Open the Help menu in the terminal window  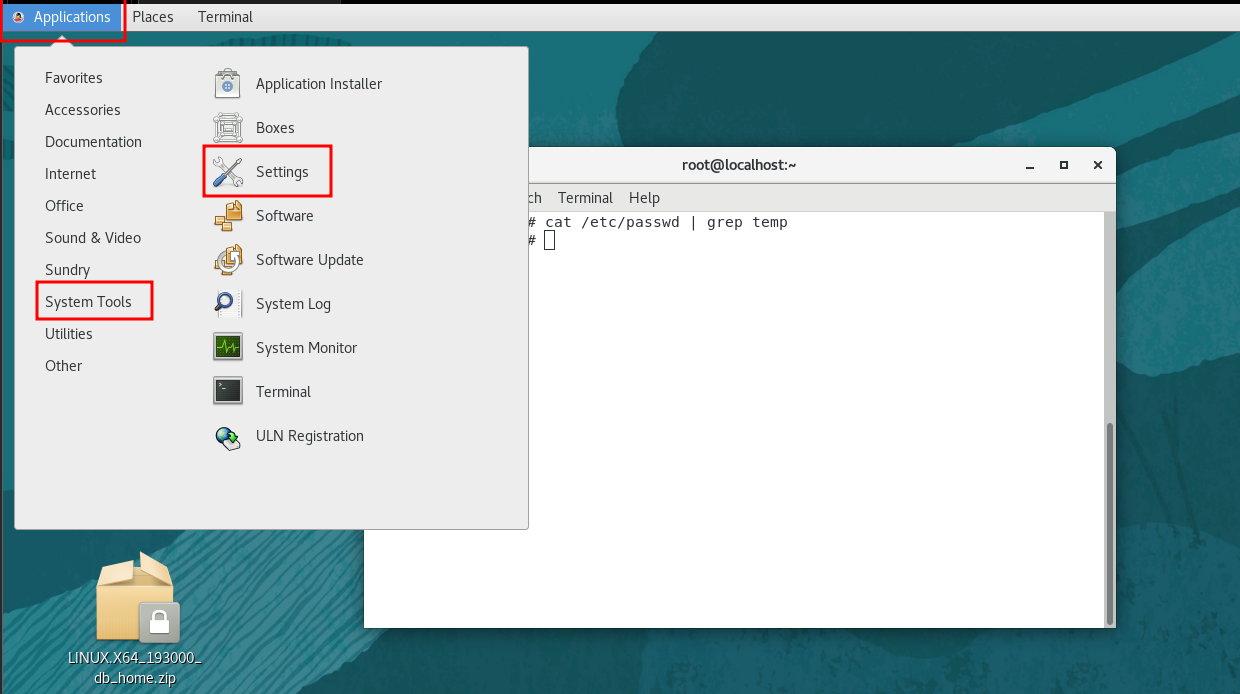(644, 198)
